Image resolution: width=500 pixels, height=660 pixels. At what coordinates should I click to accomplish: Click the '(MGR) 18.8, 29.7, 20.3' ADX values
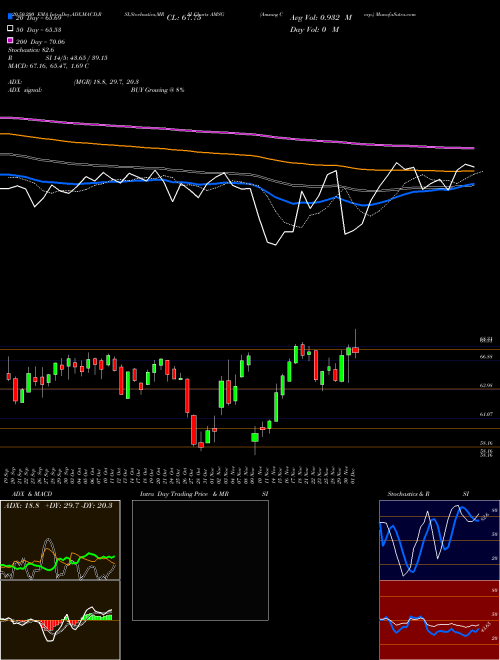106,82
